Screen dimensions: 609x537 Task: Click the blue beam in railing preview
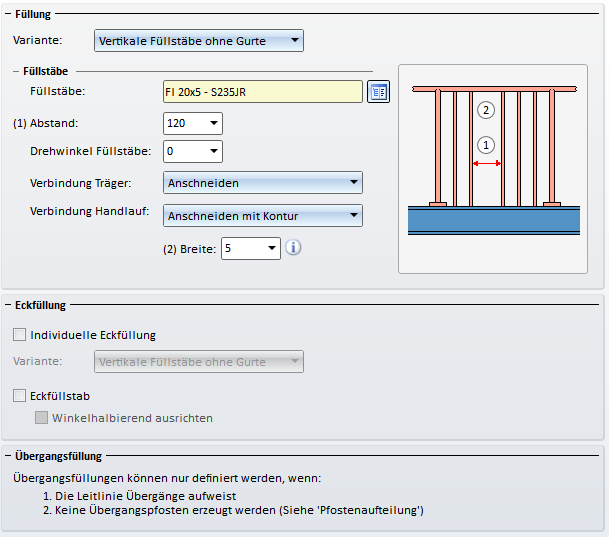tap(493, 221)
